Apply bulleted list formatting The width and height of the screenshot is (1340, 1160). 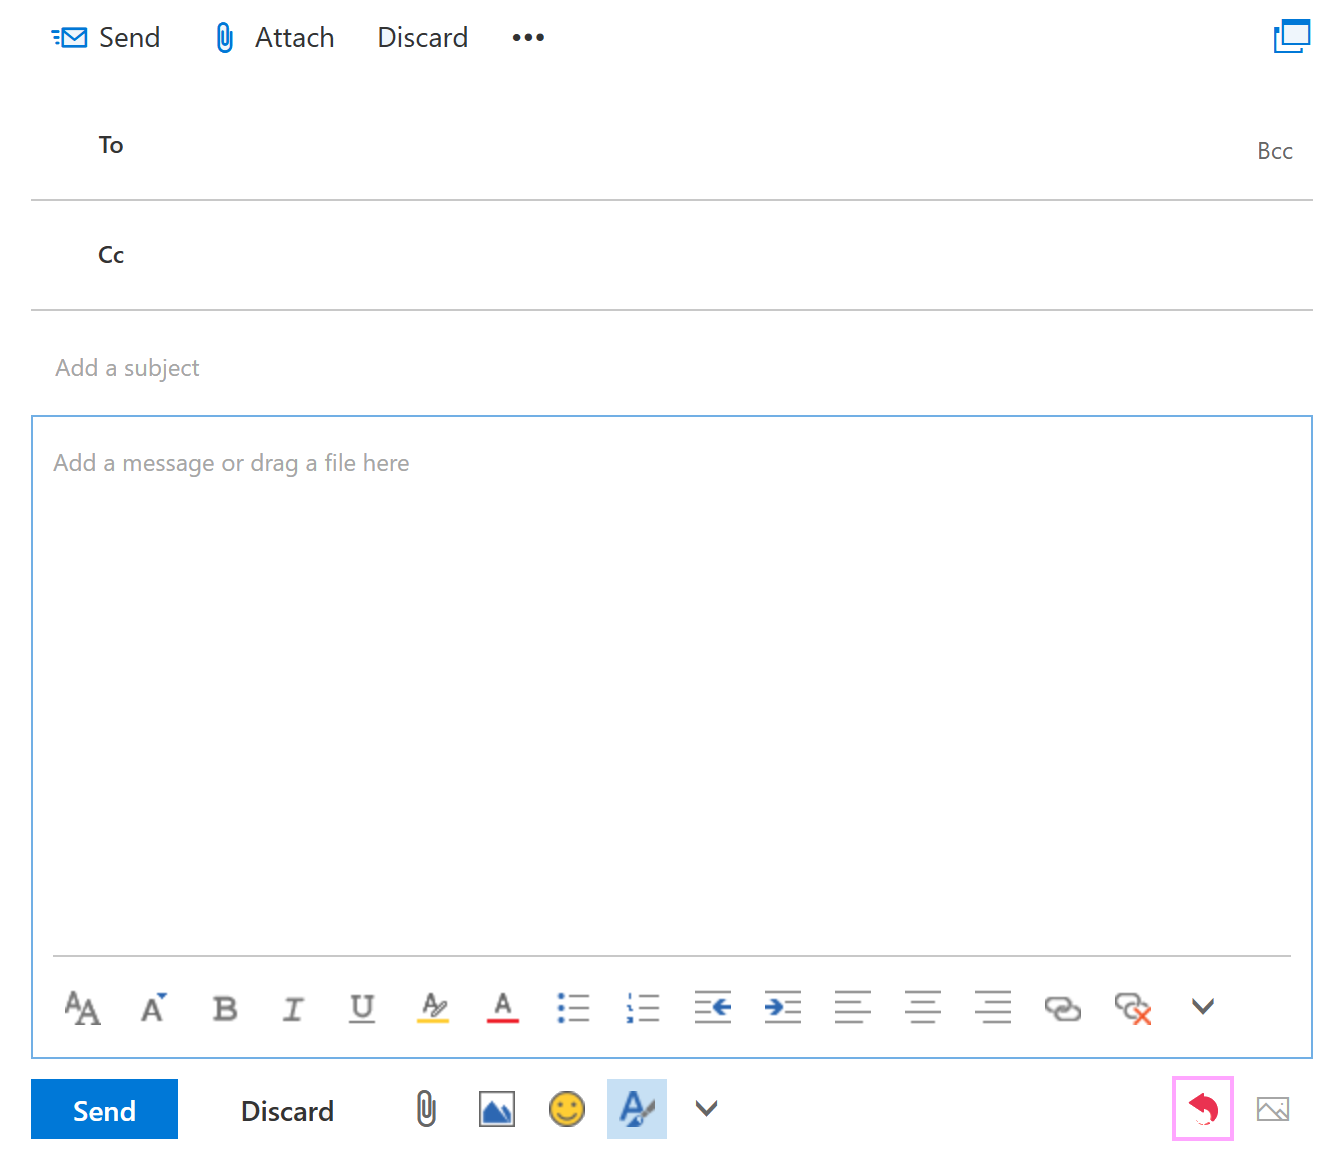[x=573, y=1008]
